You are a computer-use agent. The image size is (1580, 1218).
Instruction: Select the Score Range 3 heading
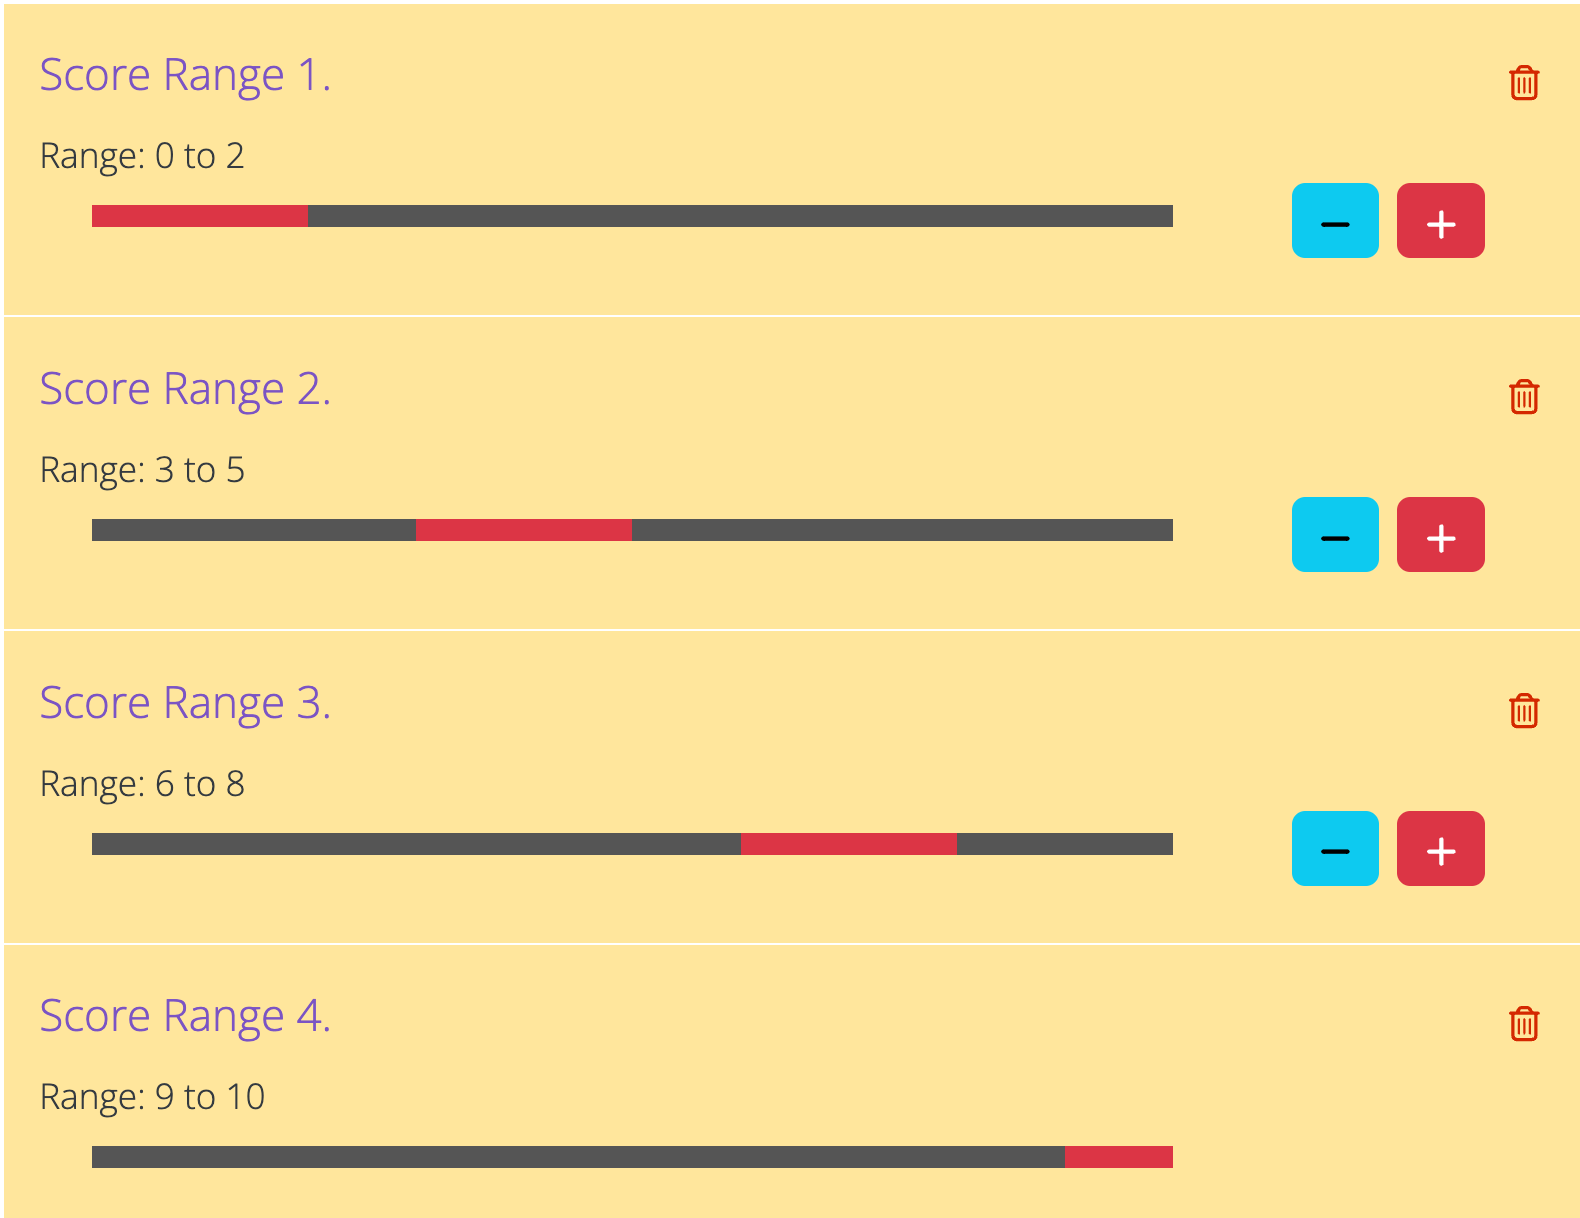(186, 702)
